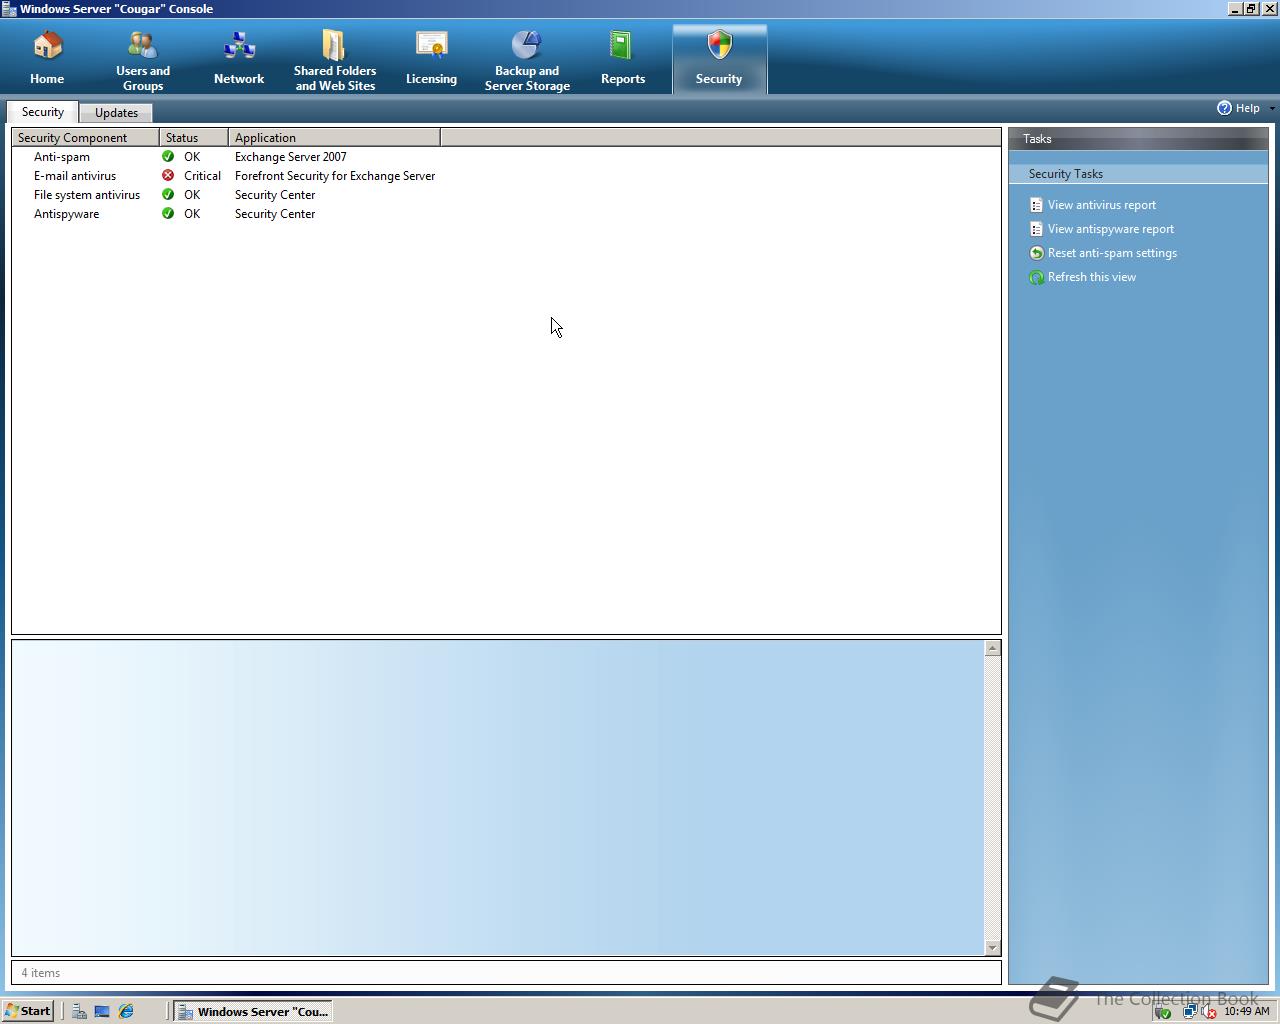Open the Help menu
This screenshot has width=1280, height=1024.
click(1238, 108)
